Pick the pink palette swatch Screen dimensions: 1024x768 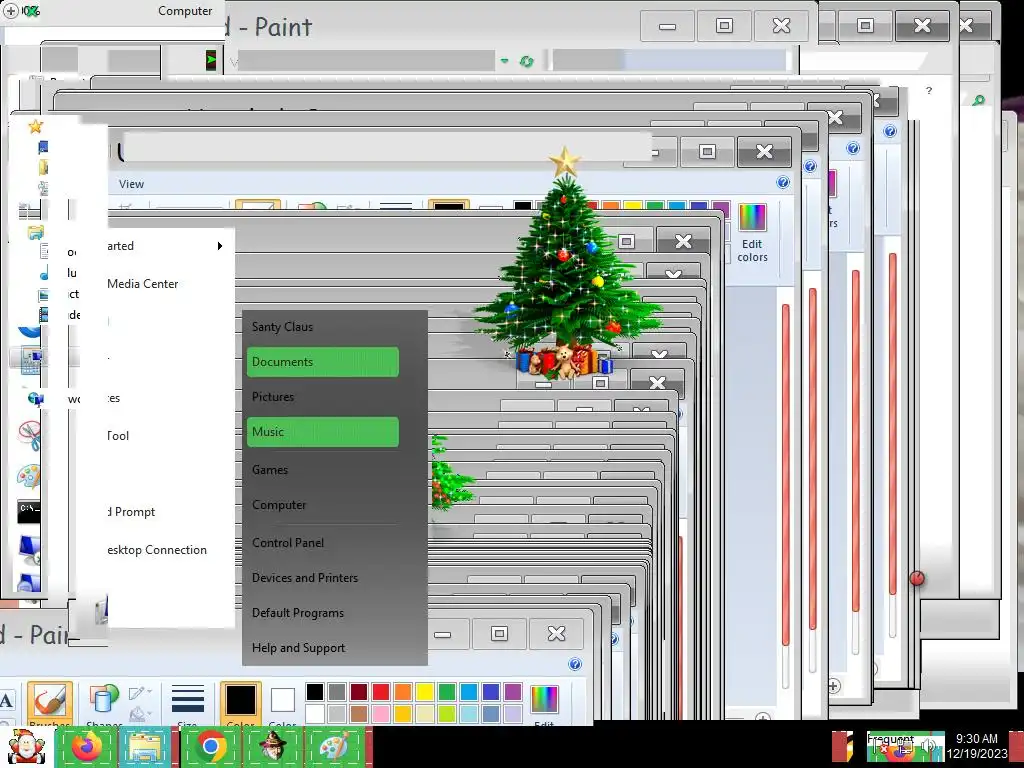381,713
